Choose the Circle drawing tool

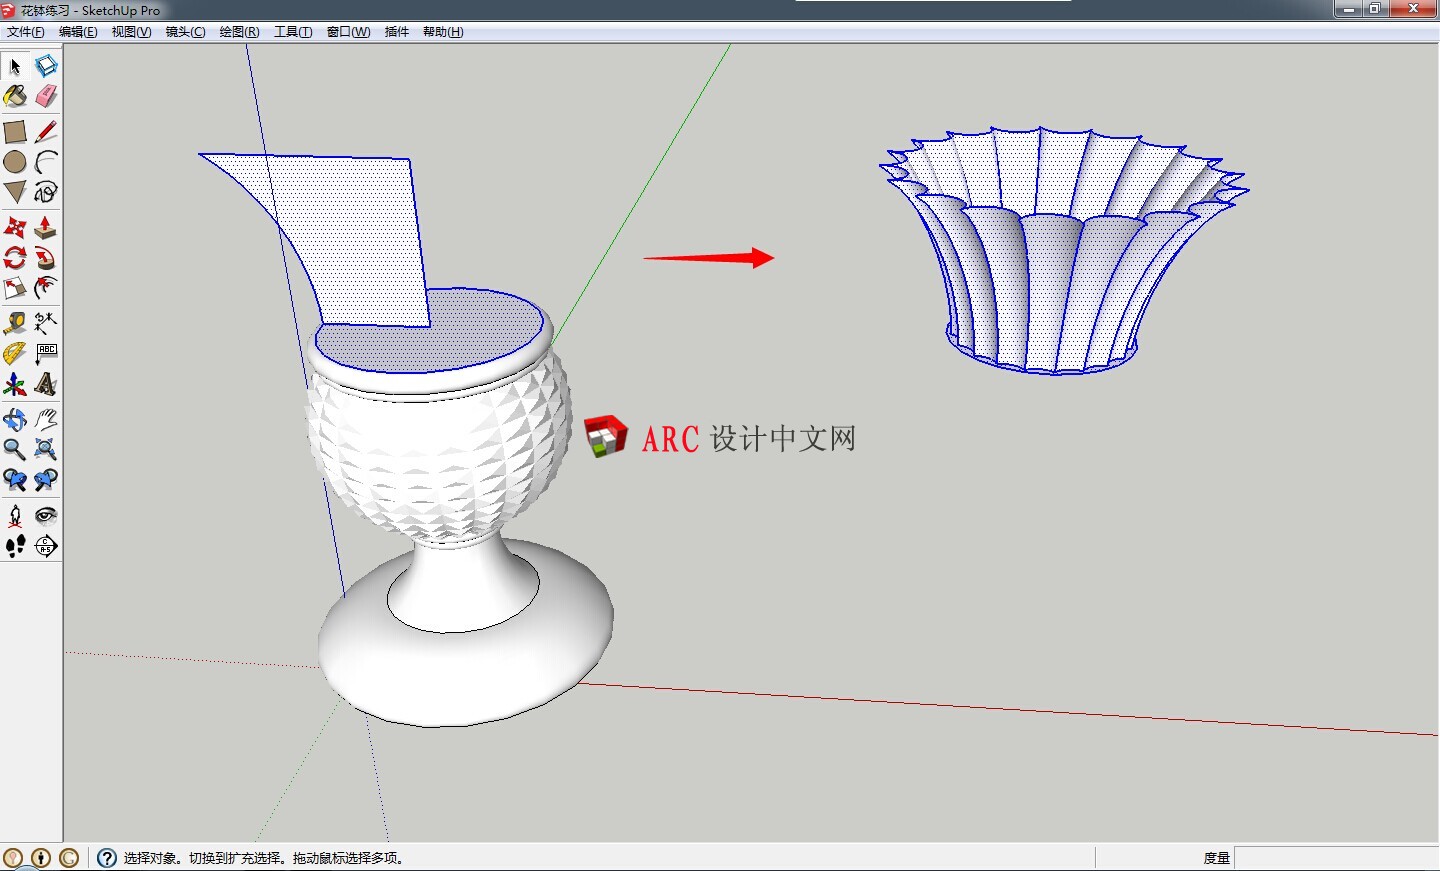pyautogui.click(x=15, y=162)
